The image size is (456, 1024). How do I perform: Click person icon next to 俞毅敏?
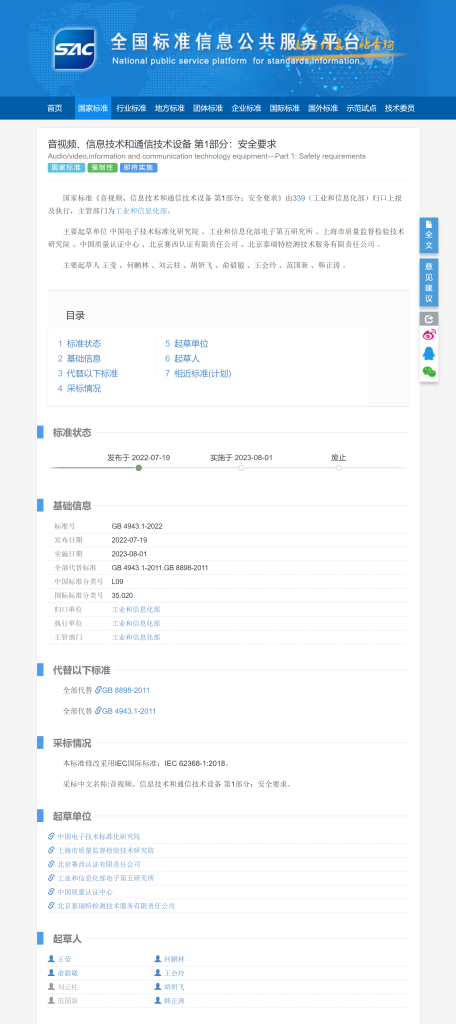tap(51, 972)
